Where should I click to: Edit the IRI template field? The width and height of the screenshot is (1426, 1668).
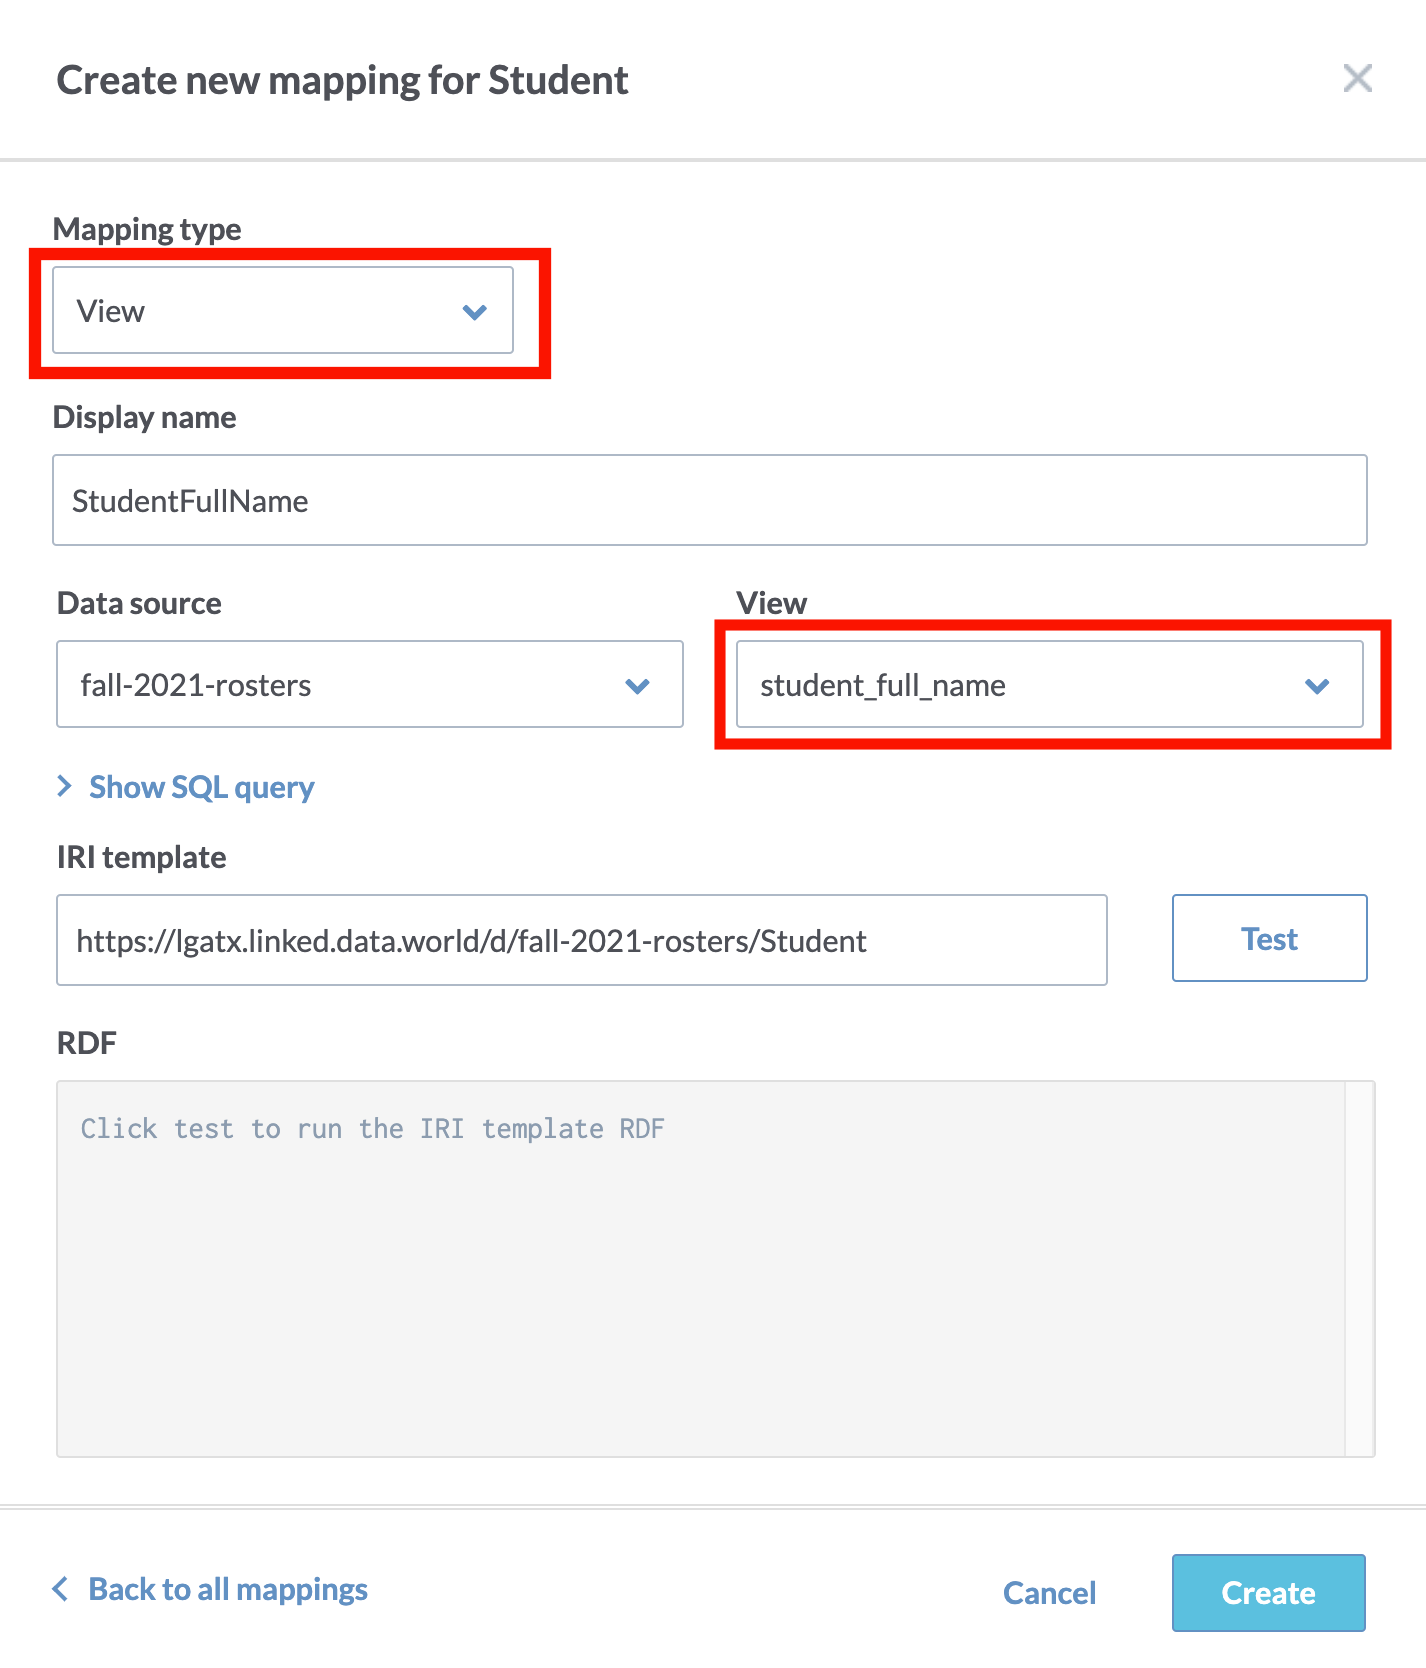(582, 940)
